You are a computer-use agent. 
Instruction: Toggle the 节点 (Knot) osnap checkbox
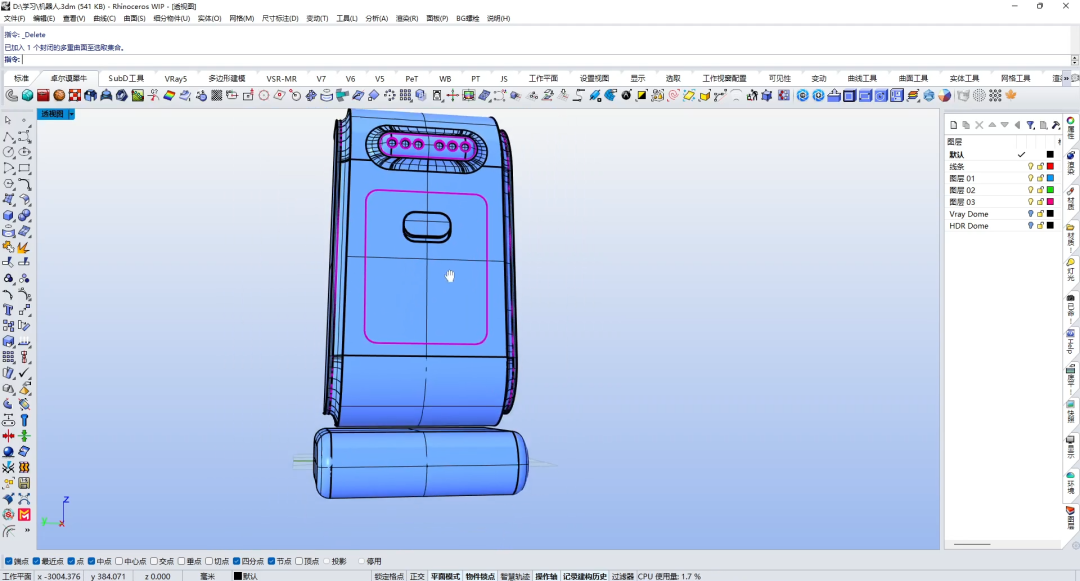click(x=271, y=561)
